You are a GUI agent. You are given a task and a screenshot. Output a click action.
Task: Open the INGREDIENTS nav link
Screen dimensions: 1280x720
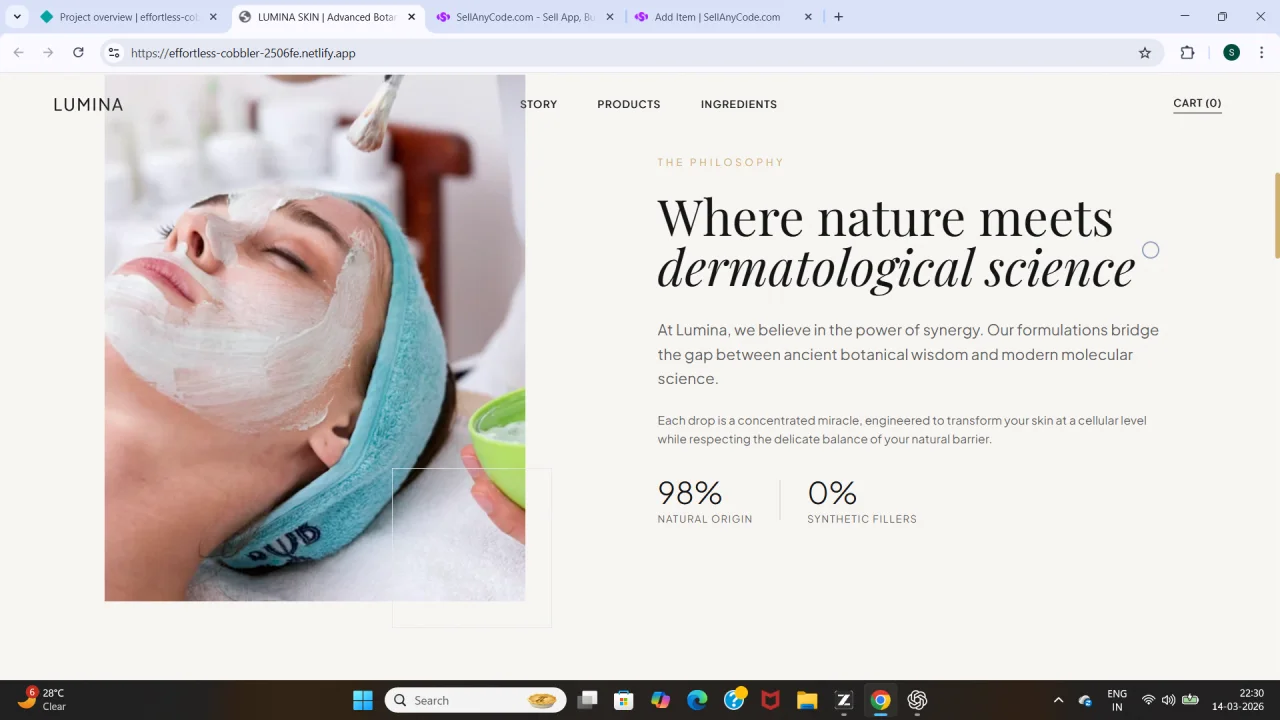739,104
